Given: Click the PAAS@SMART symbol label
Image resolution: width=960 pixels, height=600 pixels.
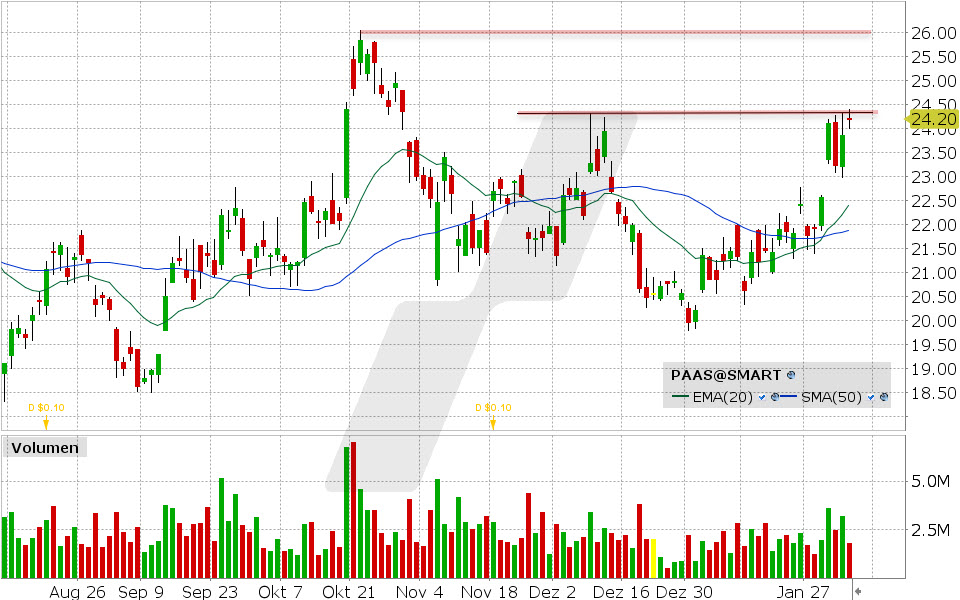Looking at the screenshot, I should pyautogui.click(x=726, y=375).
